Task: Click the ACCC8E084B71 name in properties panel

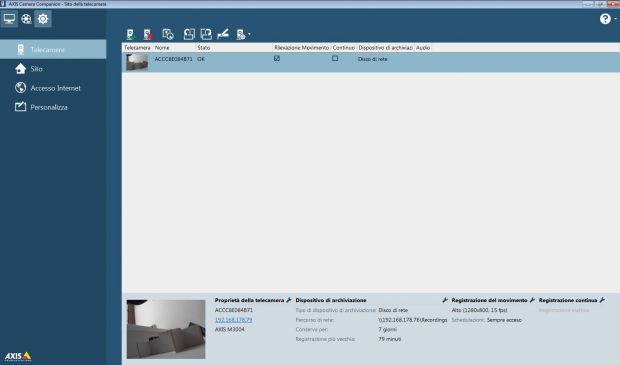Action: tap(234, 310)
